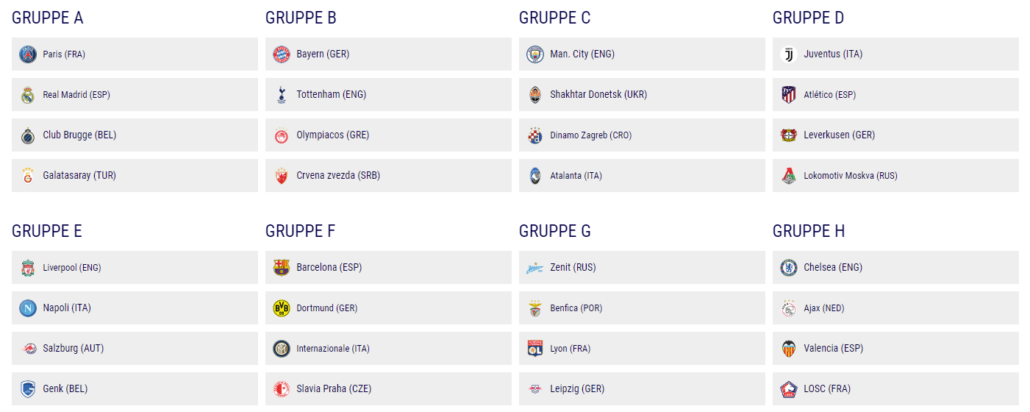Click the Gruppe A heading
Screen dimensions: 1030x412
(48, 18)
